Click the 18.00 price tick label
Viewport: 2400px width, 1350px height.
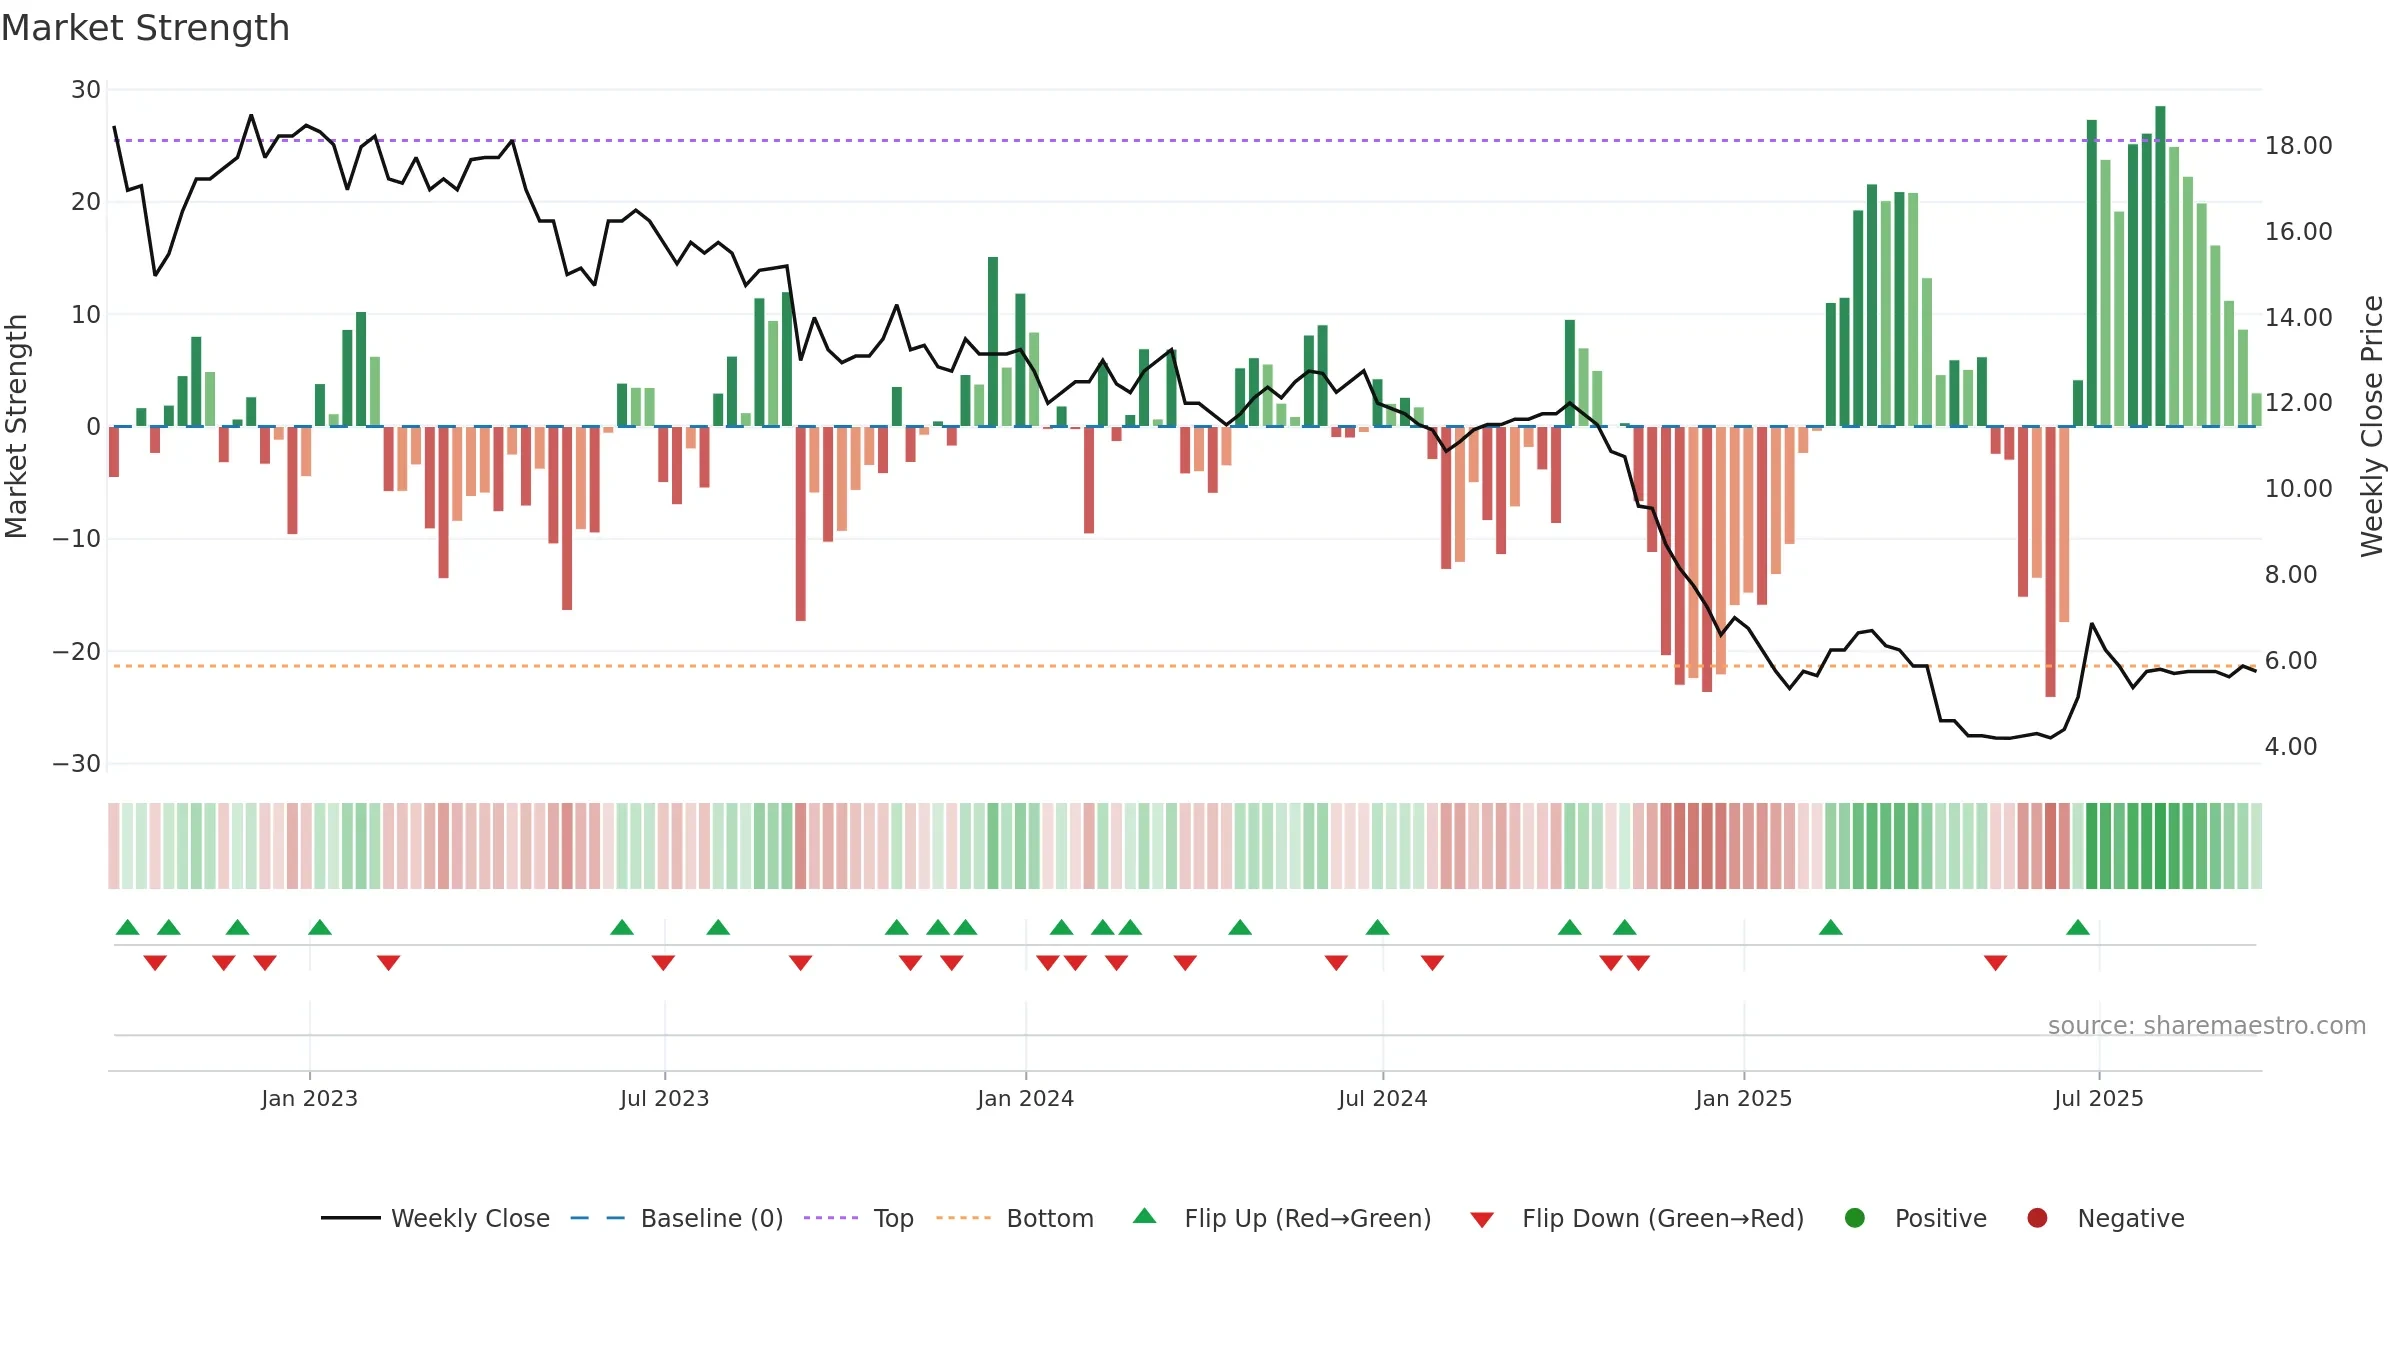click(2298, 146)
